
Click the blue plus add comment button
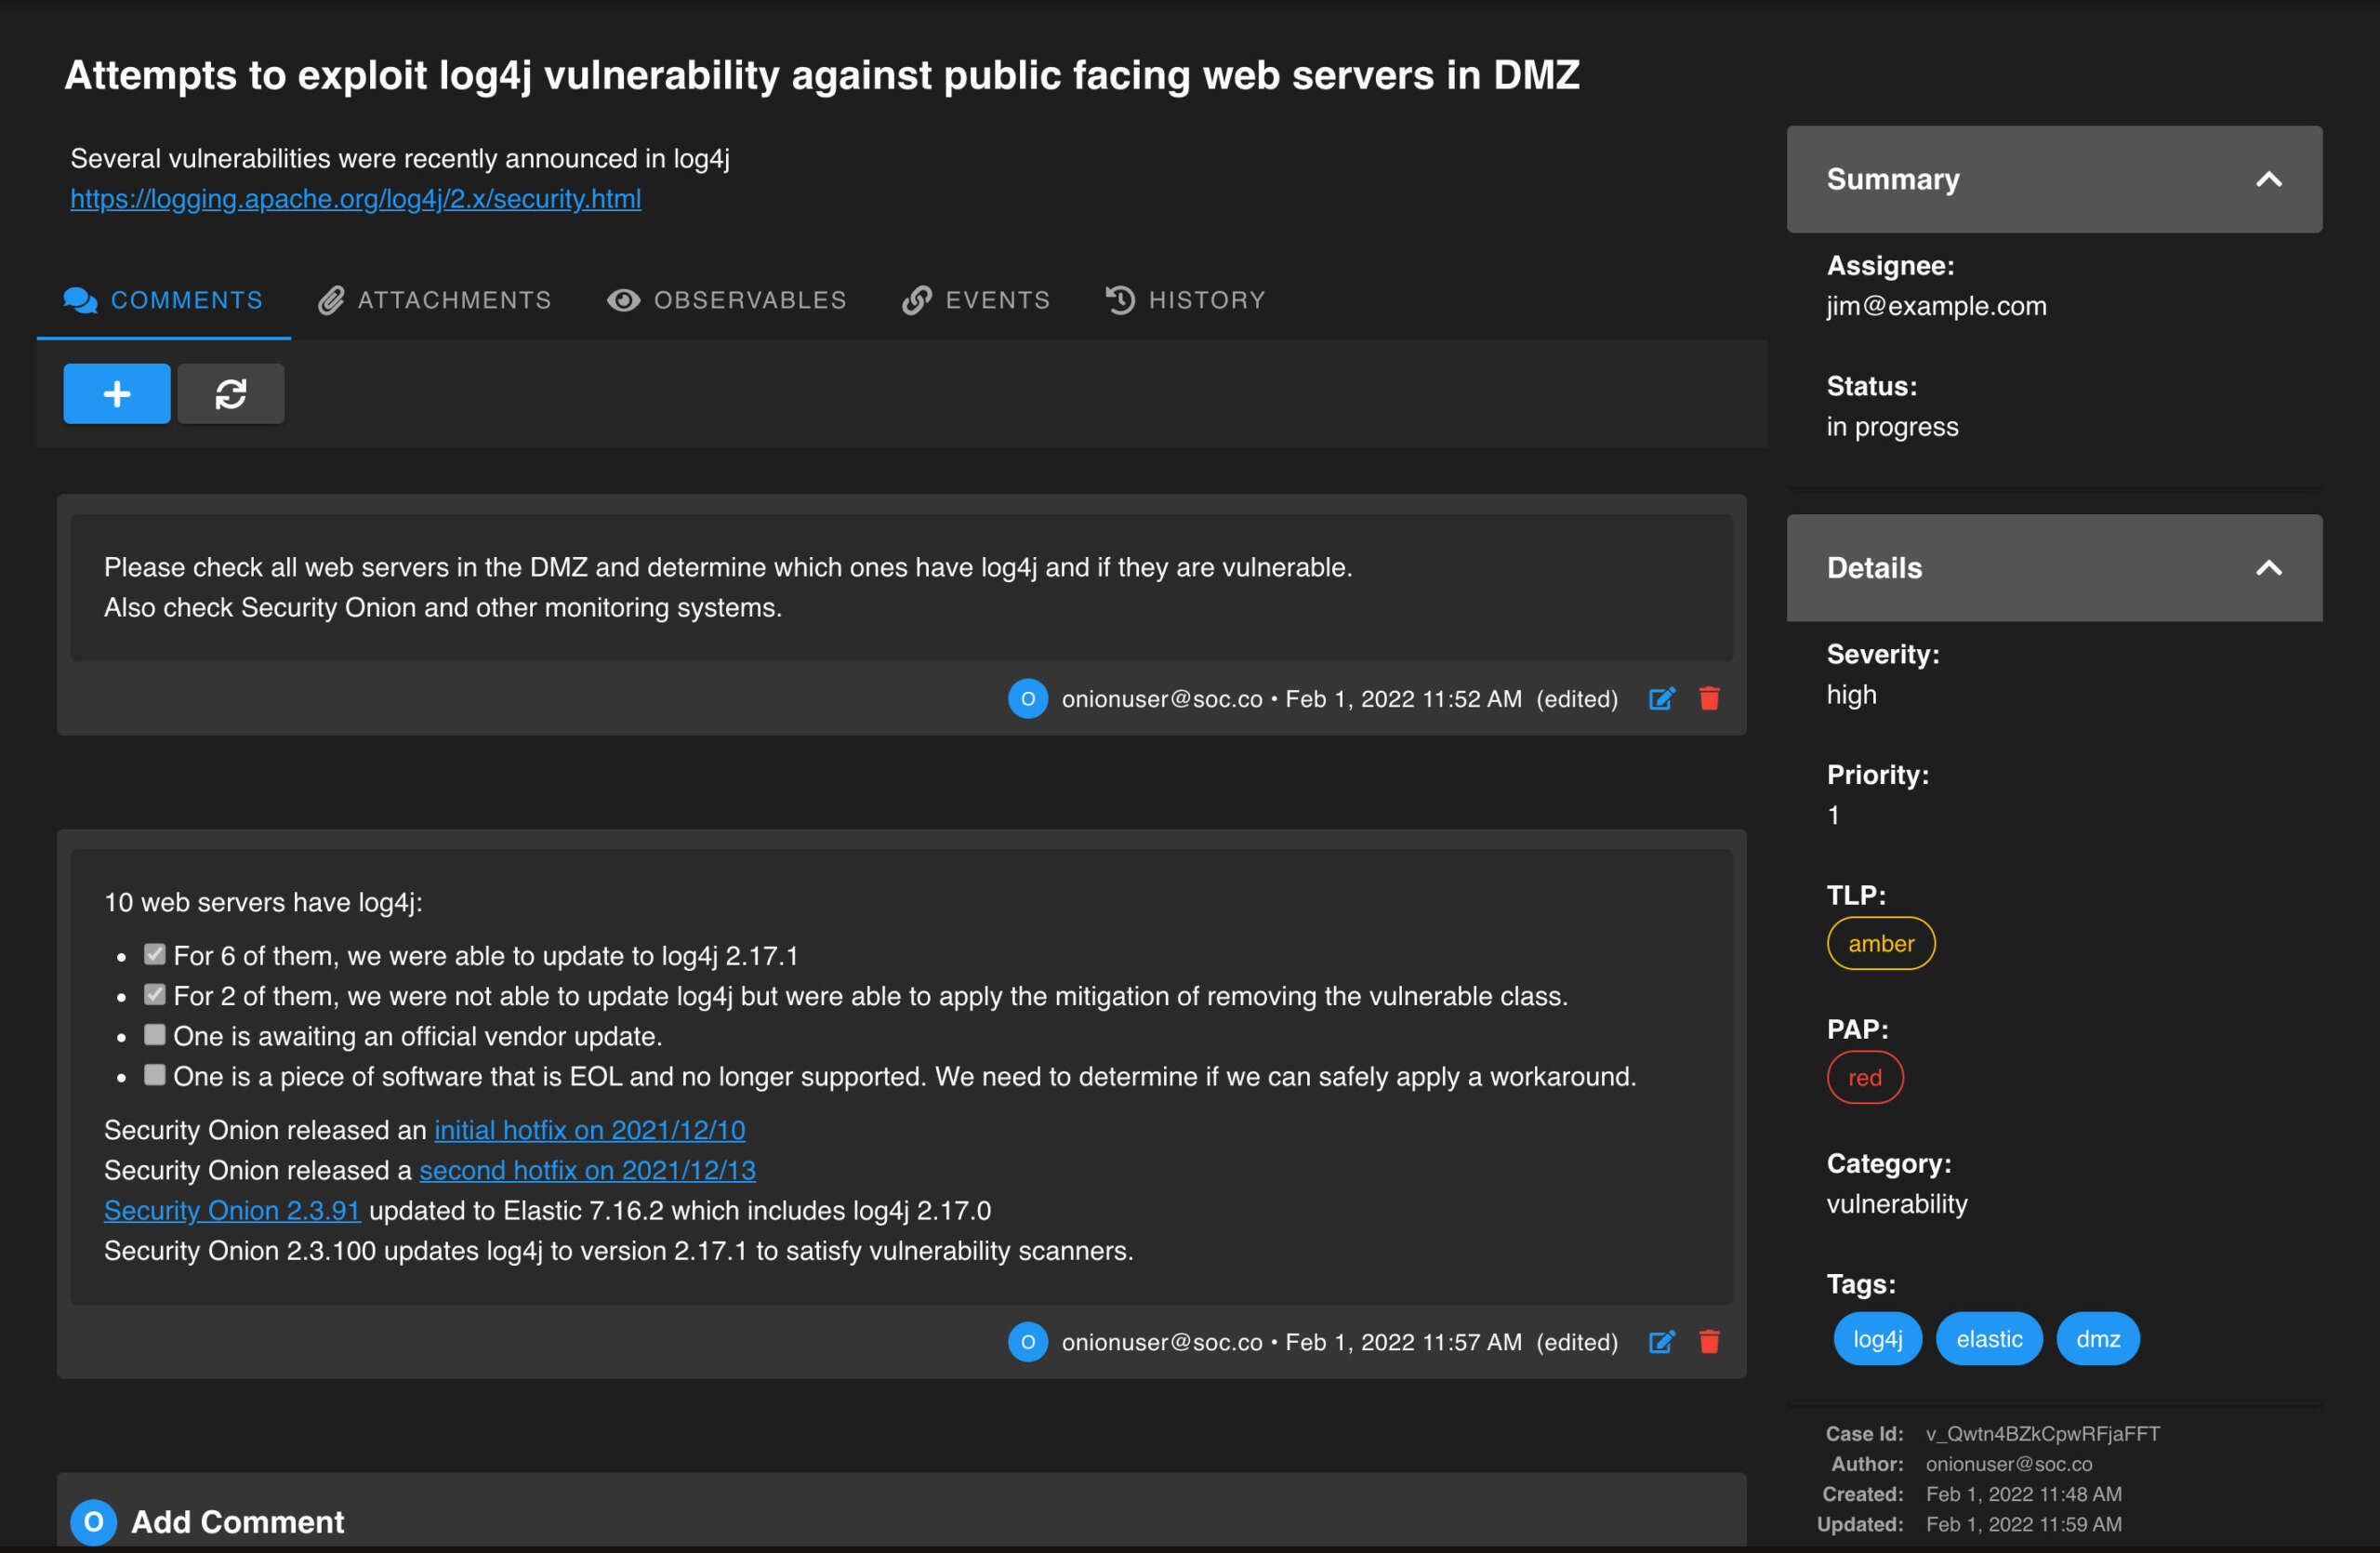[116, 393]
